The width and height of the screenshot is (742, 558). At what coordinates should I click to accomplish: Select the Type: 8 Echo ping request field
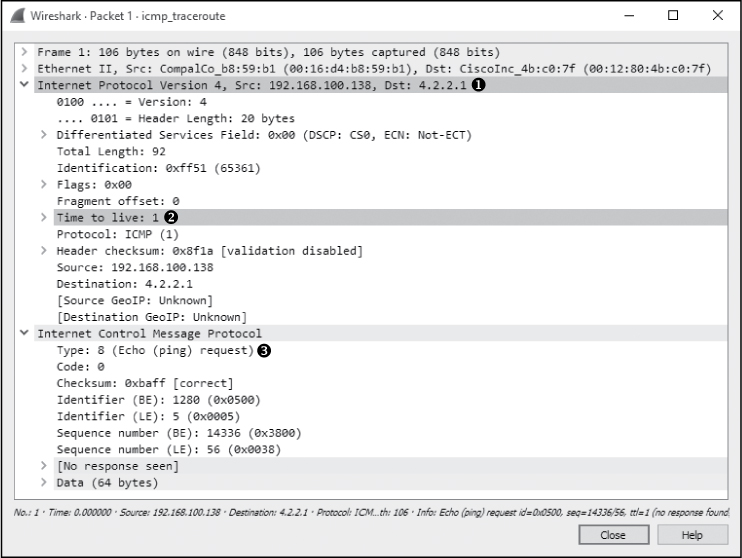[390, 350]
